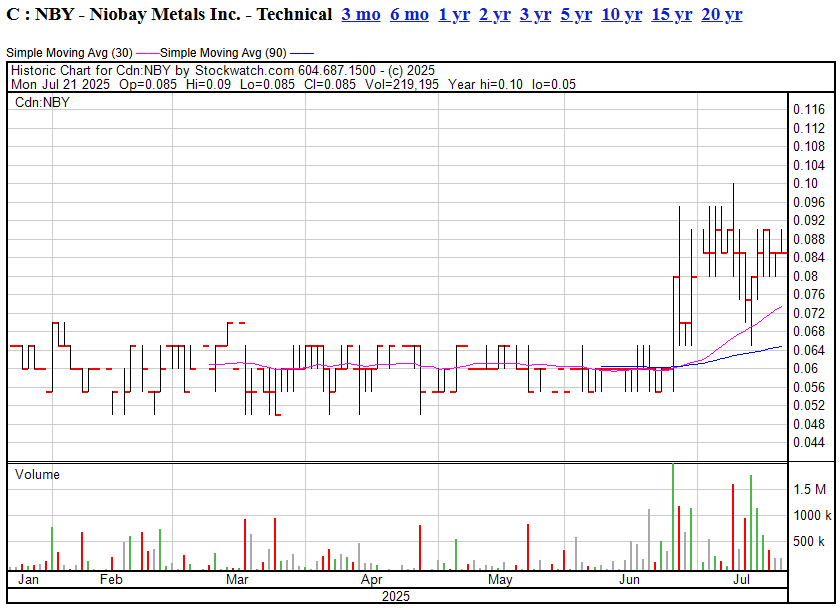Image resolution: width=840 pixels, height=608 pixels.
Task: Click the 'C : NBY - Niobay Metals Inc. - Technical' title
Action: pos(169,14)
